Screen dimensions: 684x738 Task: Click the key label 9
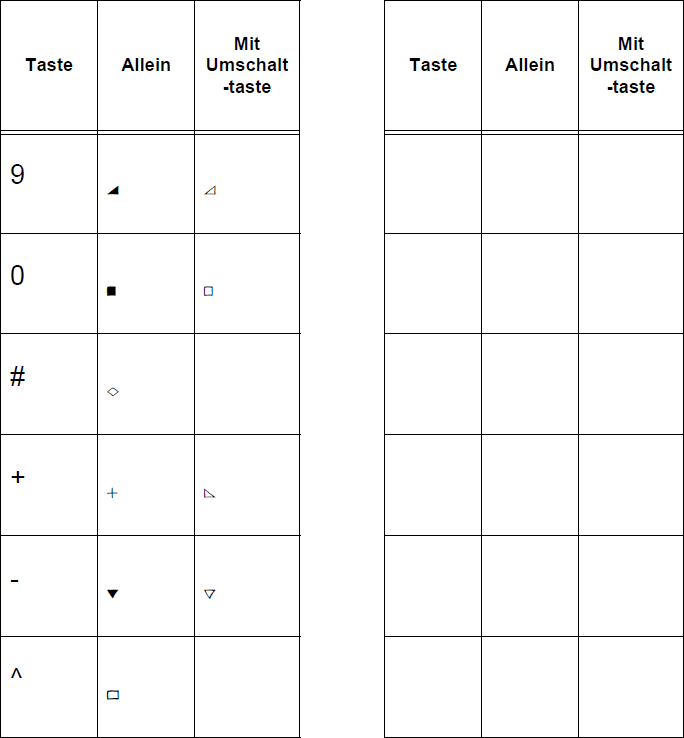pyautogui.click(x=17, y=175)
